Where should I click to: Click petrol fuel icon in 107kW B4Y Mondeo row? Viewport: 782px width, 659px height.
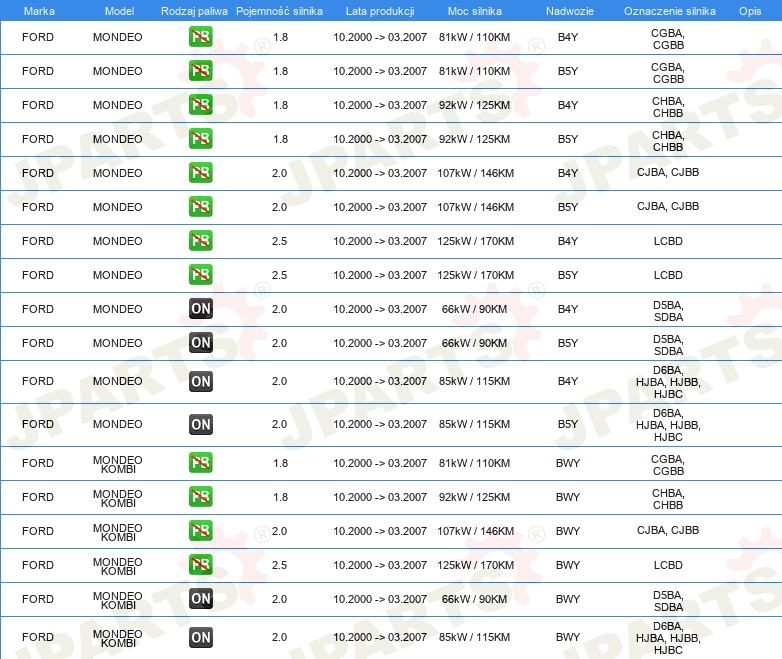click(200, 173)
